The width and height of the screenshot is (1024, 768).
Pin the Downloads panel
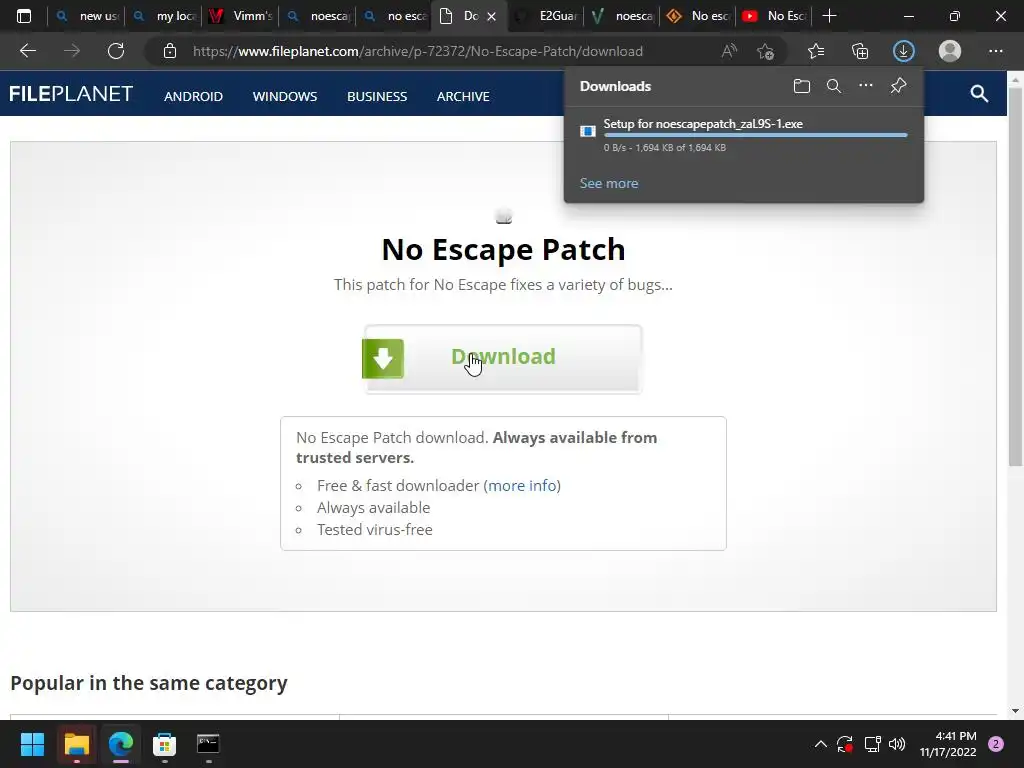point(899,86)
